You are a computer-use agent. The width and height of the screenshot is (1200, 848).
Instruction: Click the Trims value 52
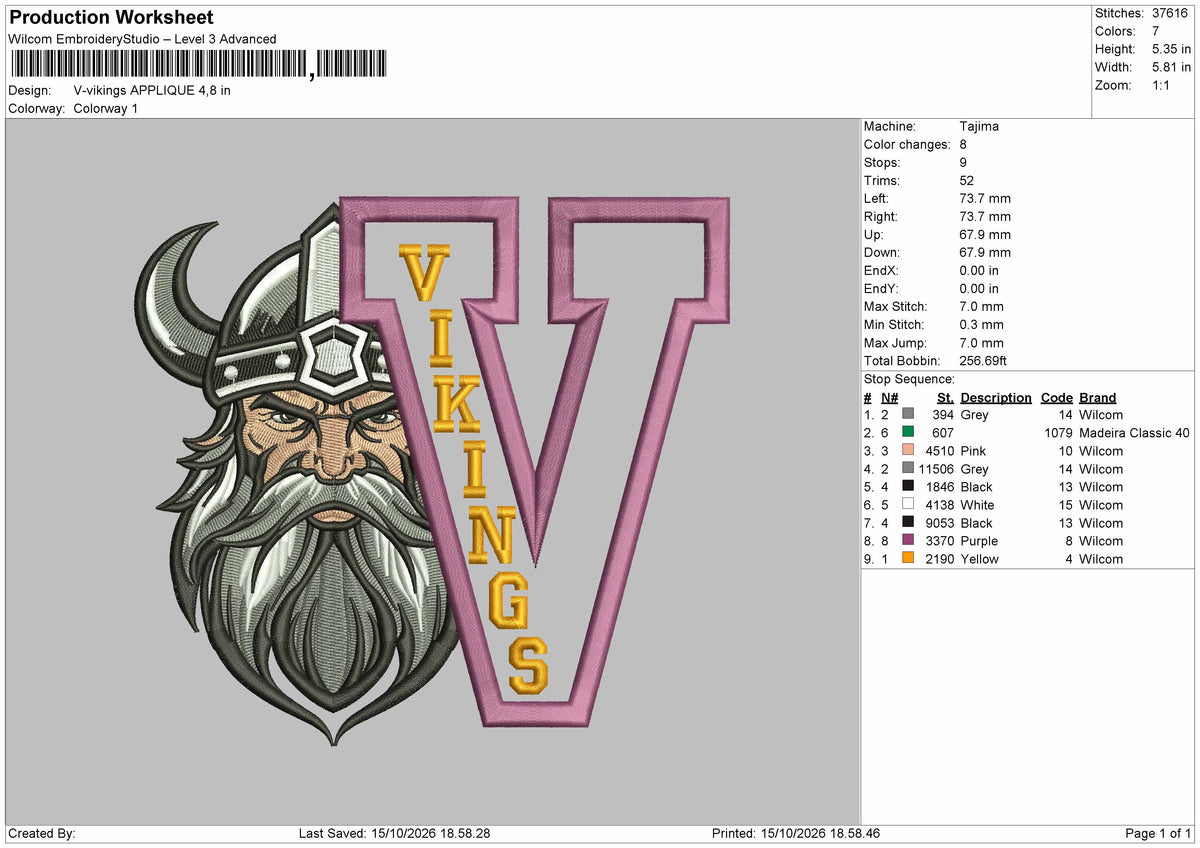tap(966, 180)
